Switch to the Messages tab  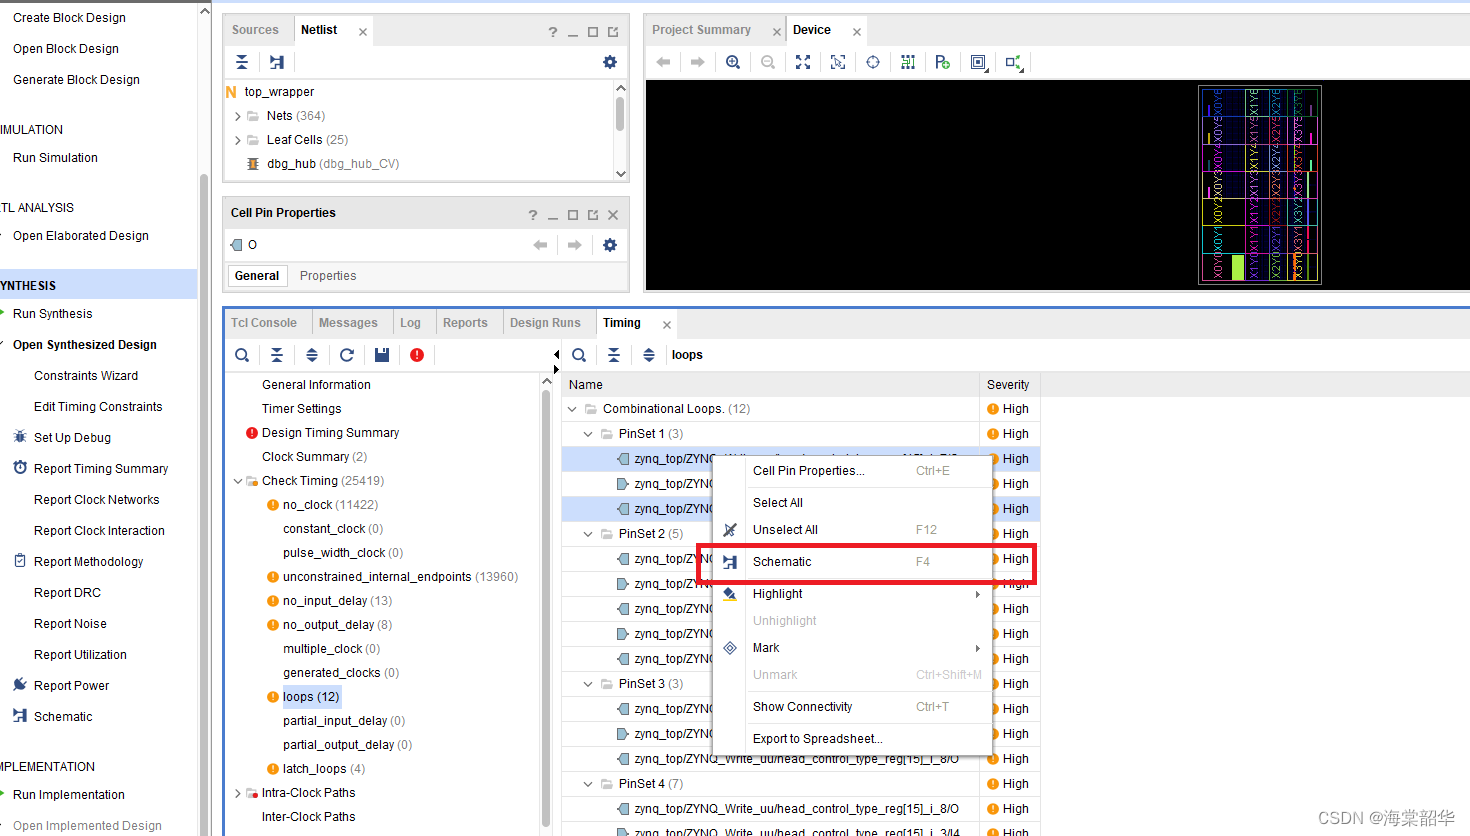tap(348, 323)
